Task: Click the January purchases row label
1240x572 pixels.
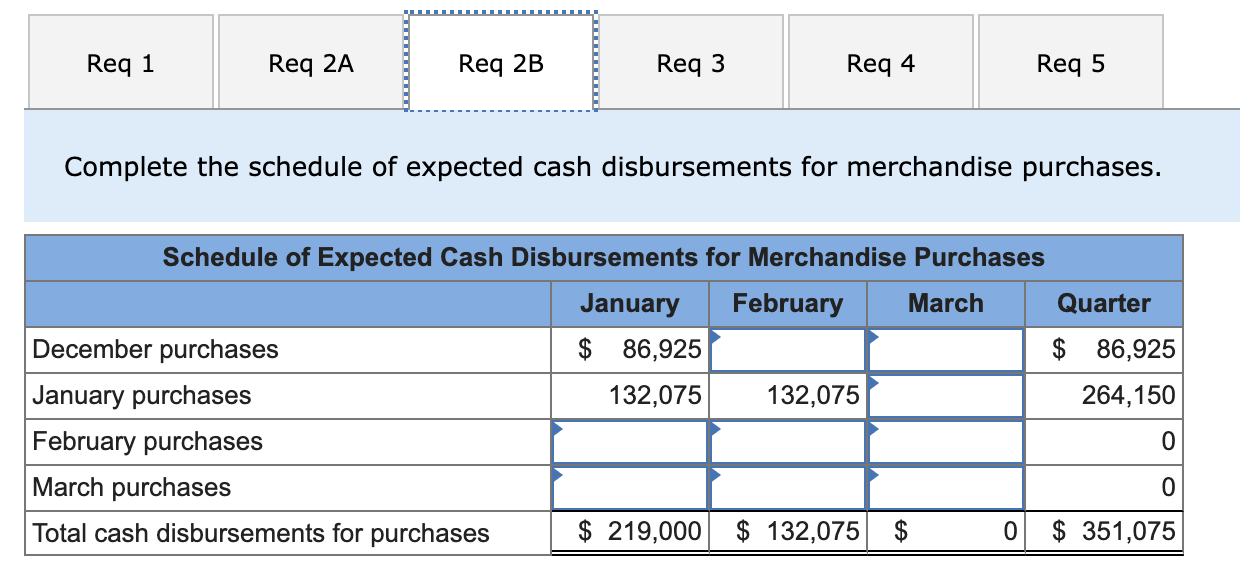Action: [142, 396]
